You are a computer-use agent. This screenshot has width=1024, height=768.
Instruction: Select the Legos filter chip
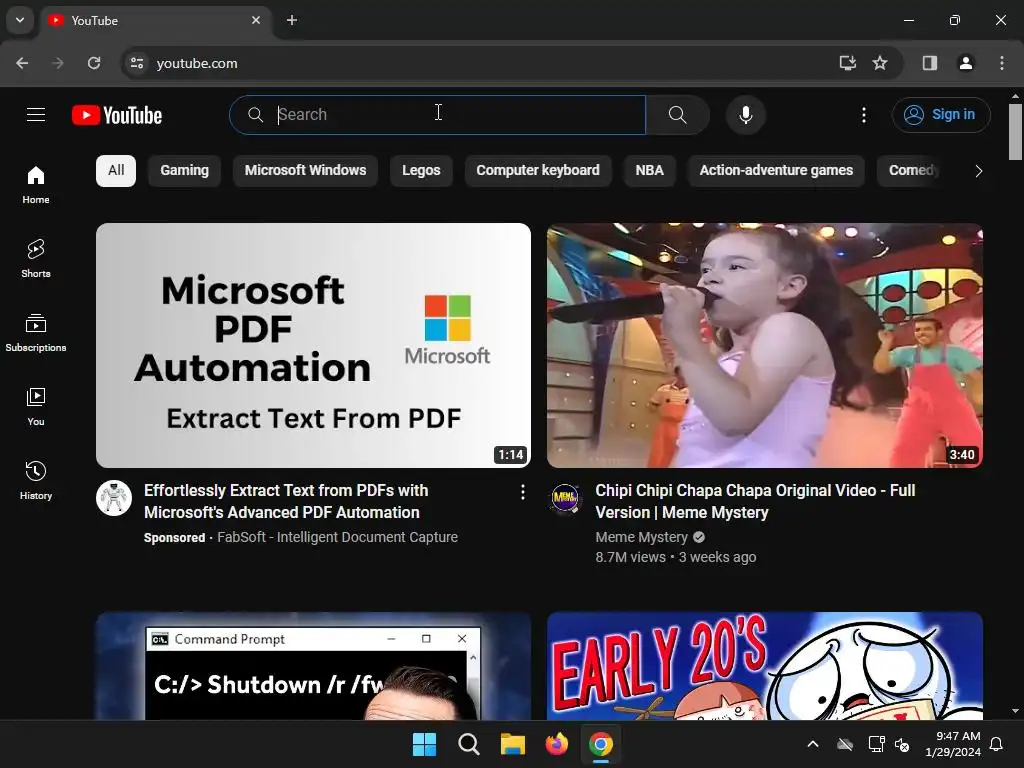pyautogui.click(x=421, y=170)
